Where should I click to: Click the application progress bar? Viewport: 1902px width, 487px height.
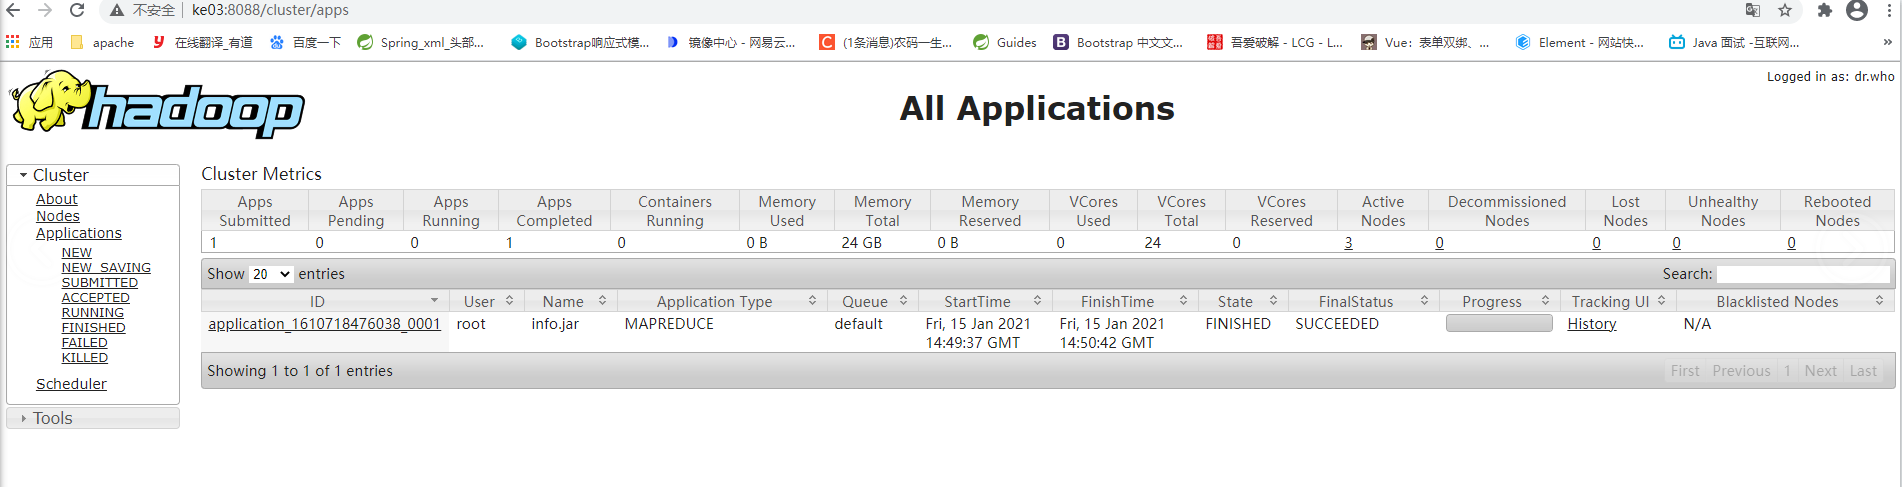(x=1499, y=324)
